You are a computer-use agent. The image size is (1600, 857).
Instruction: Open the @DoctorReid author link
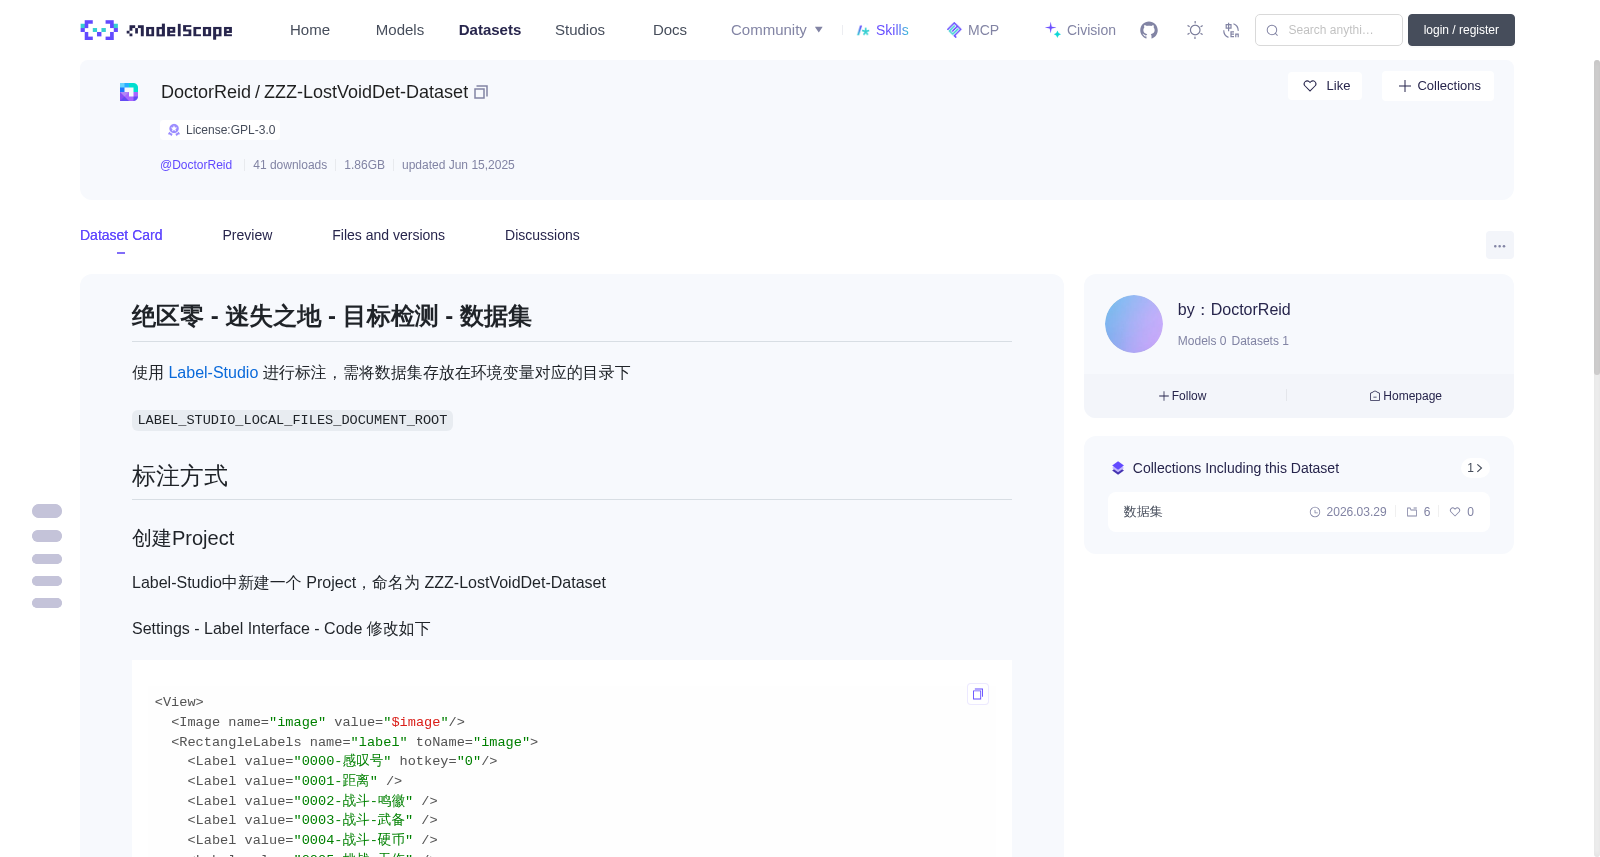[x=196, y=165]
